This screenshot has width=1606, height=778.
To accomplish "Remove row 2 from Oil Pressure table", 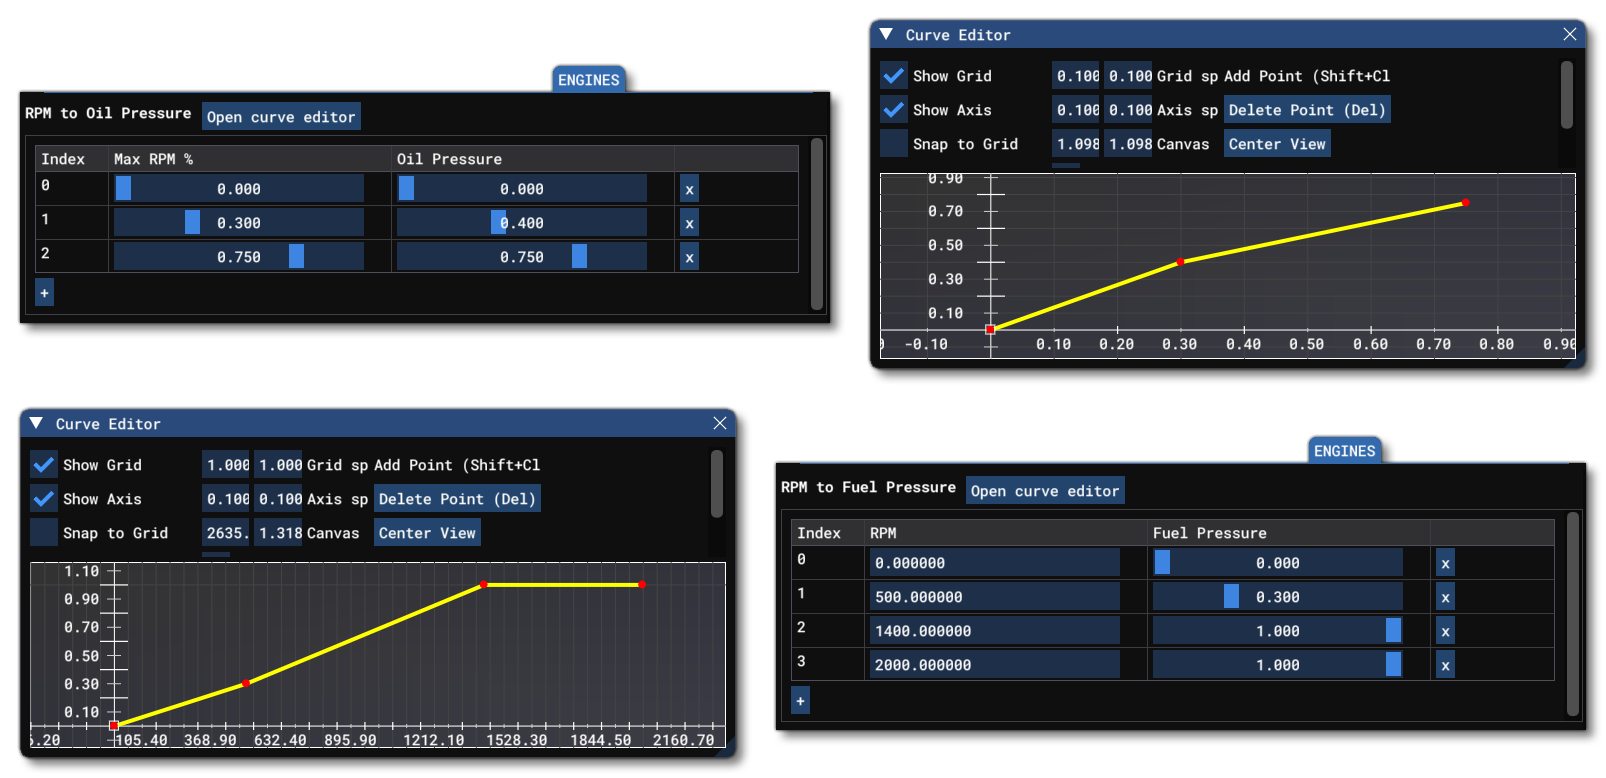I will (x=689, y=257).
